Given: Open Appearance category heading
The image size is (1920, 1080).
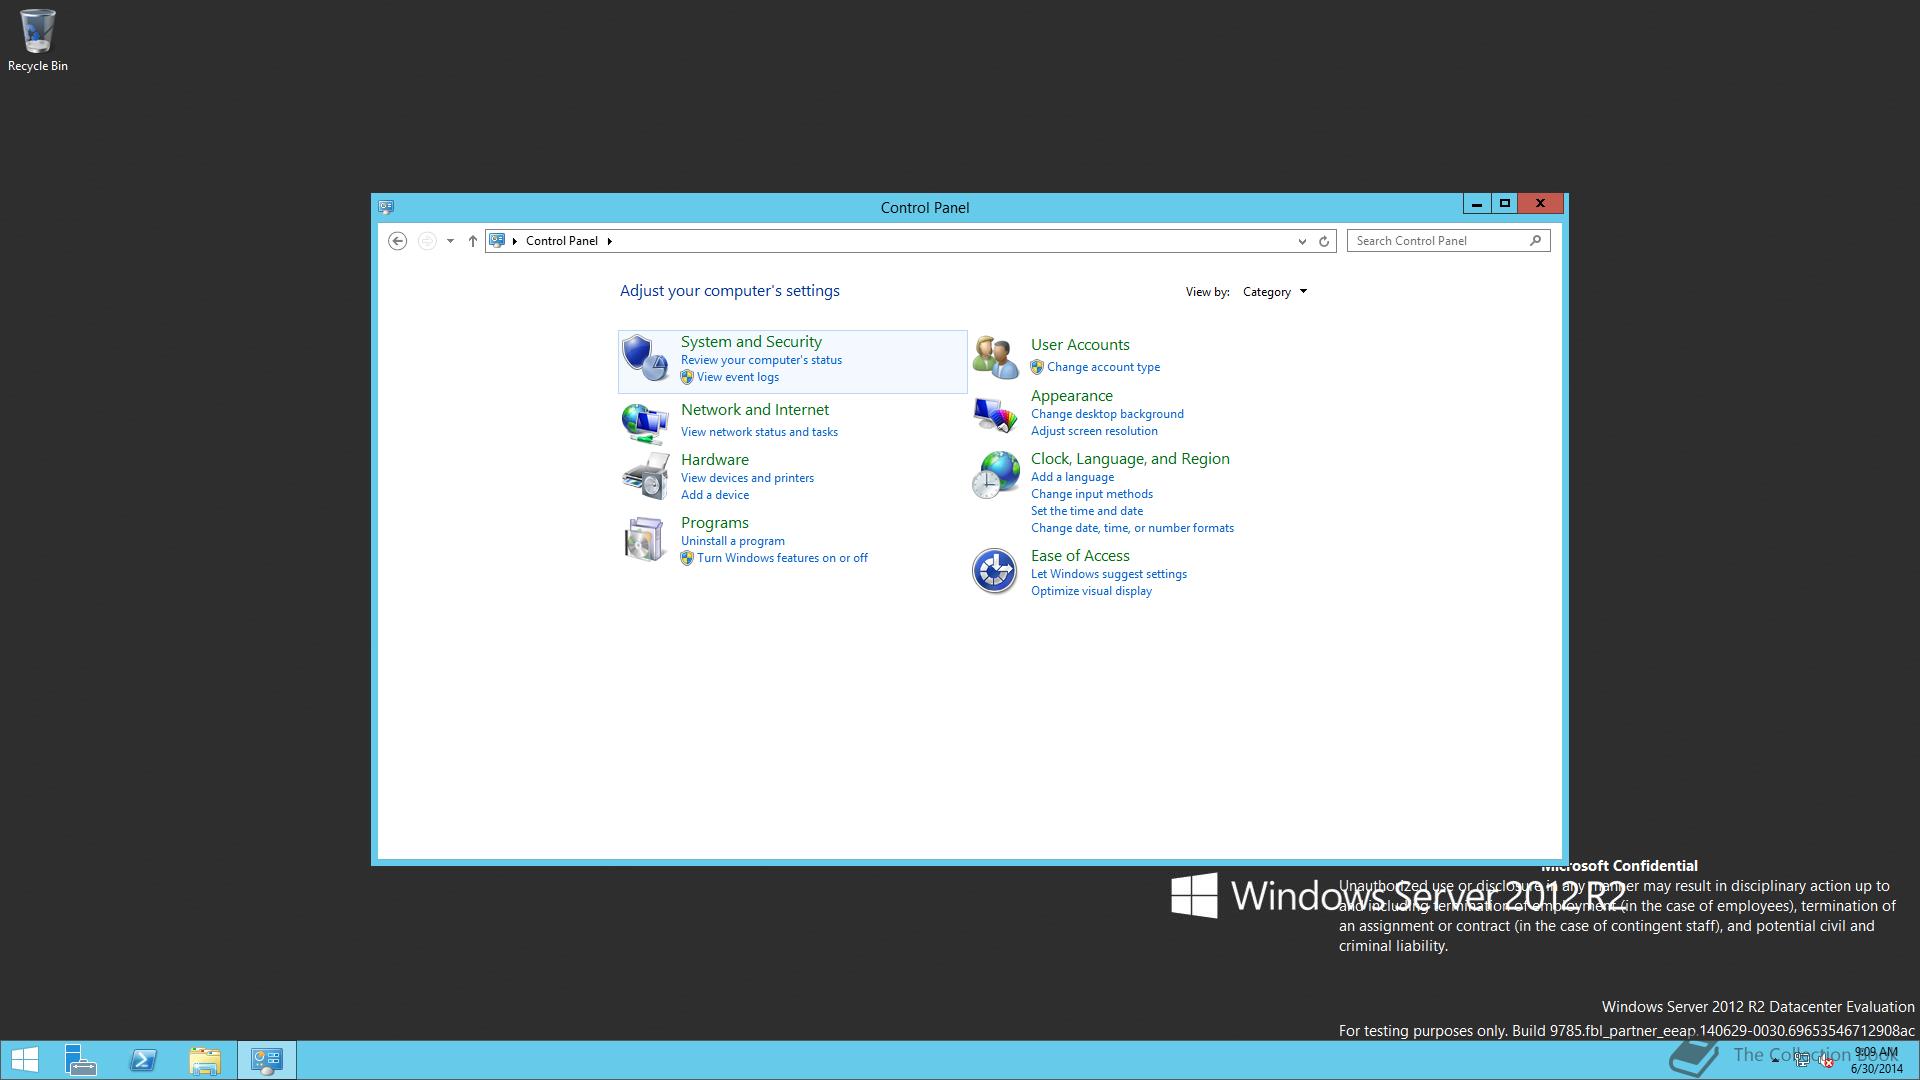Looking at the screenshot, I should [1072, 396].
